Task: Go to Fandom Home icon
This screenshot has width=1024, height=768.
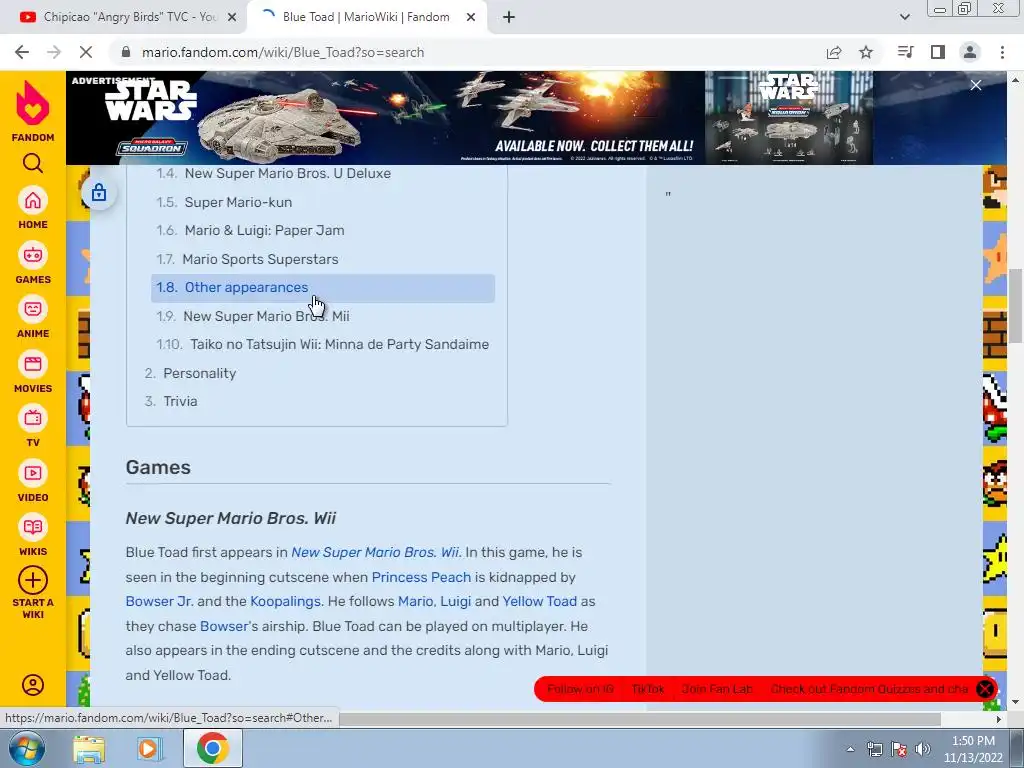Action: click(x=33, y=200)
